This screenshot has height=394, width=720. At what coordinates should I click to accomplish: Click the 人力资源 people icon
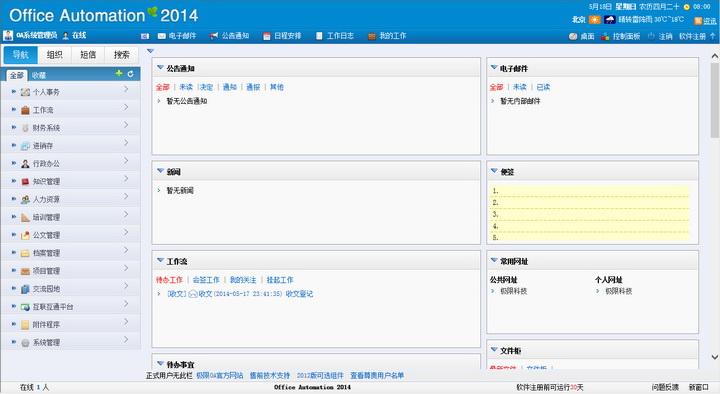coord(25,199)
